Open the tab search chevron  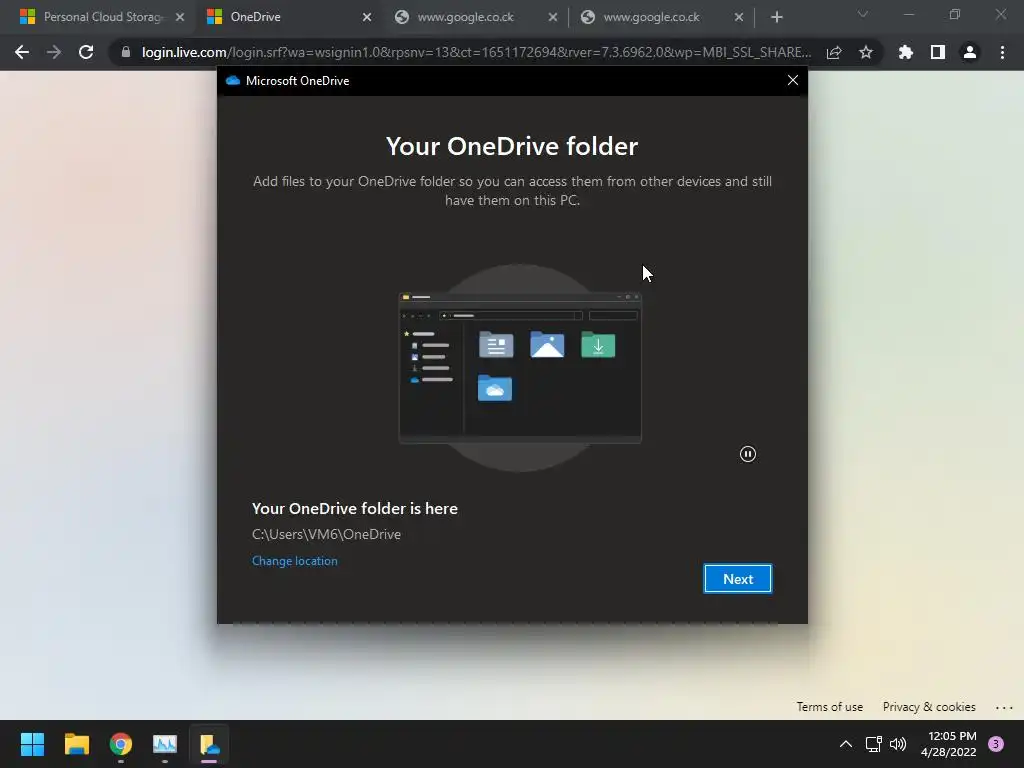point(863,14)
